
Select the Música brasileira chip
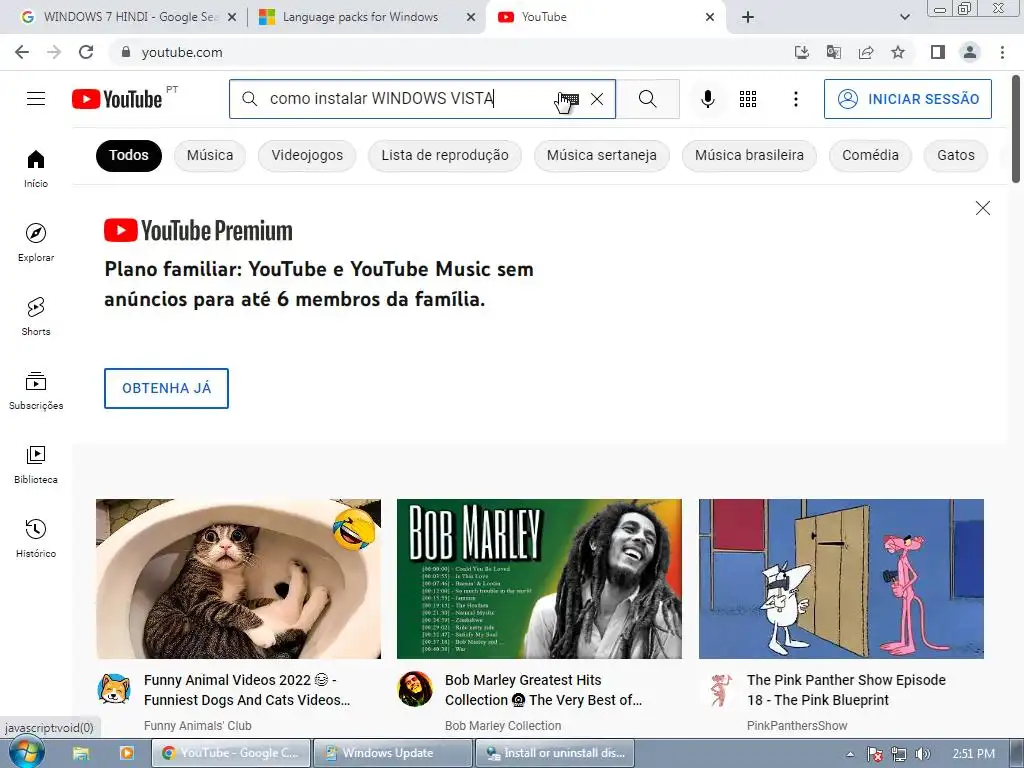point(749,155)
